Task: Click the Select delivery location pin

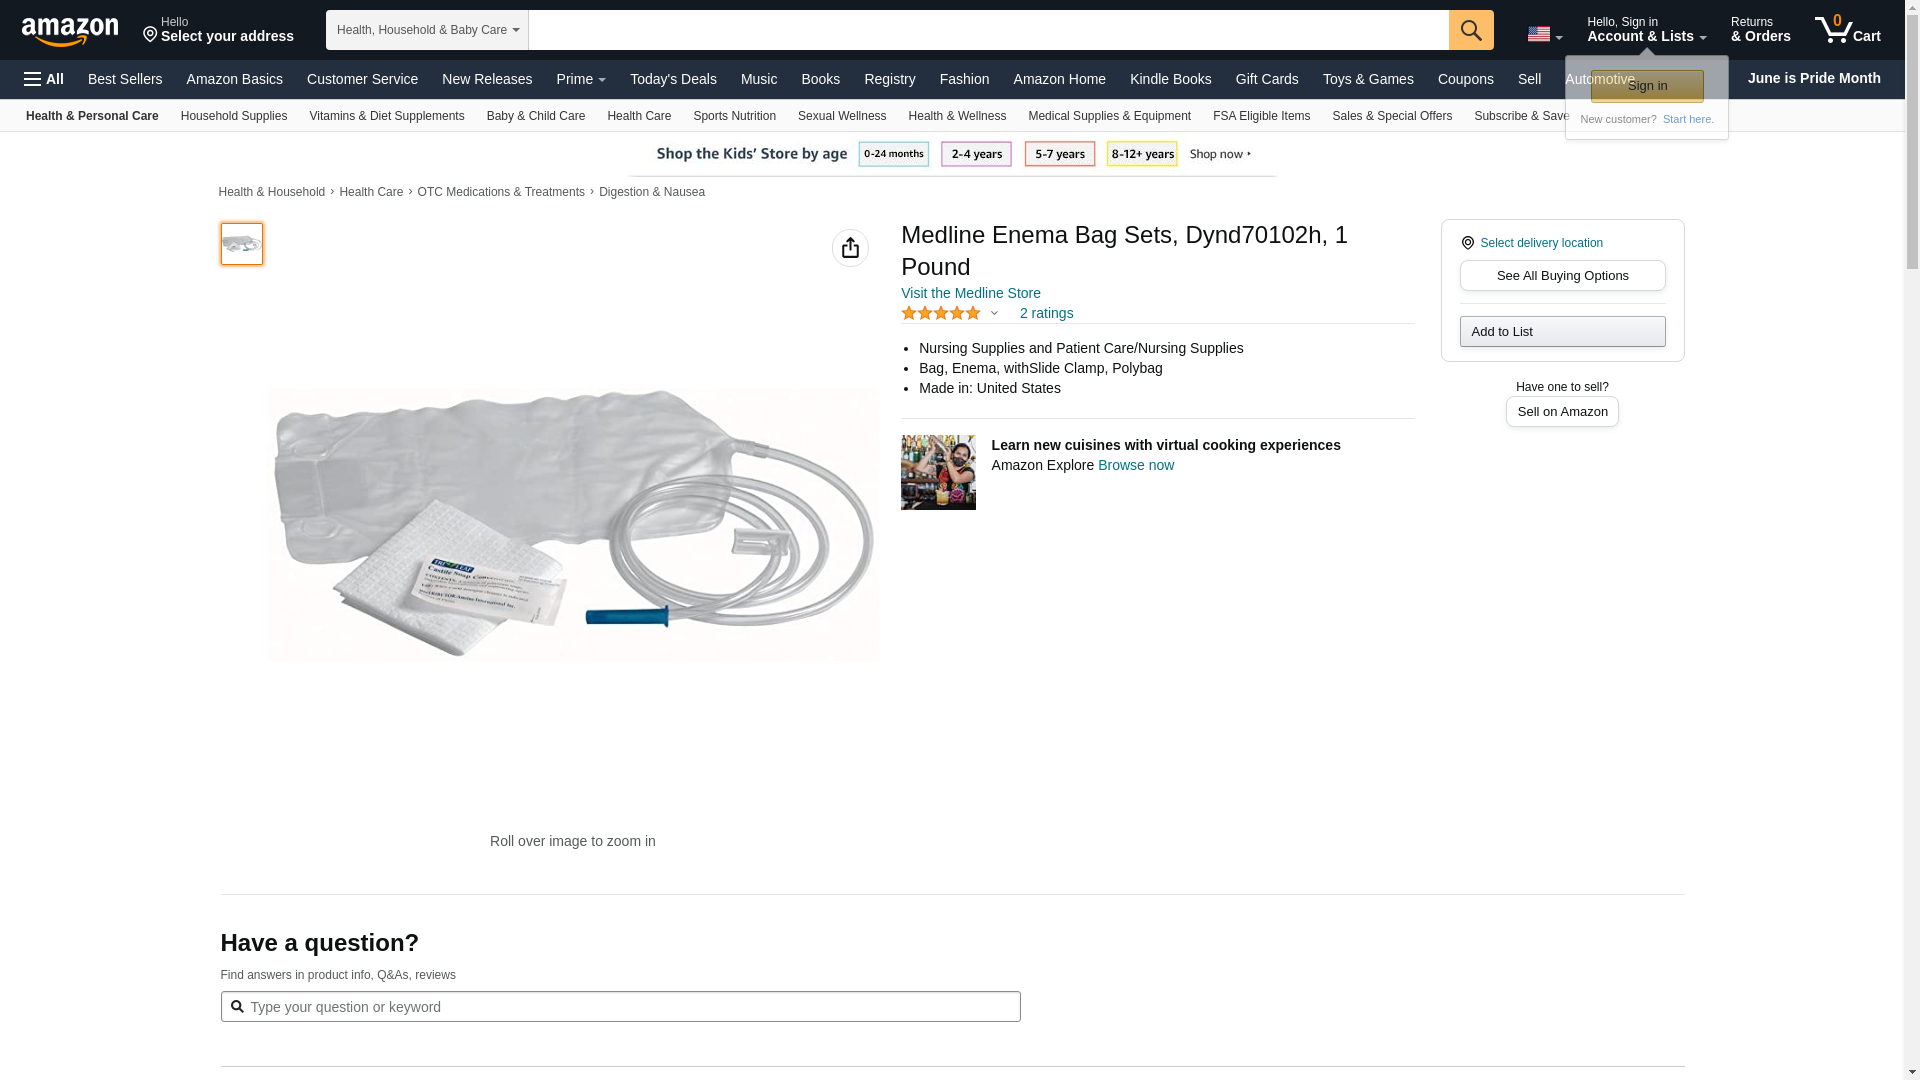Action: click(1467, 243)
